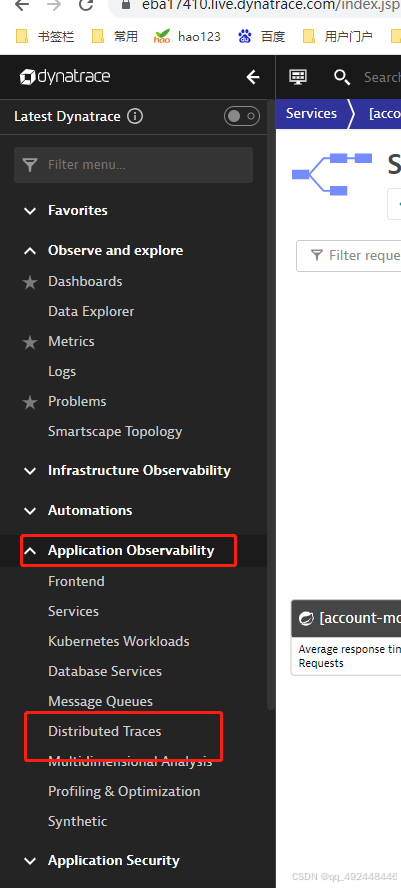Open Database Services
Screen dimensions: 401x888
pos(105,672)
